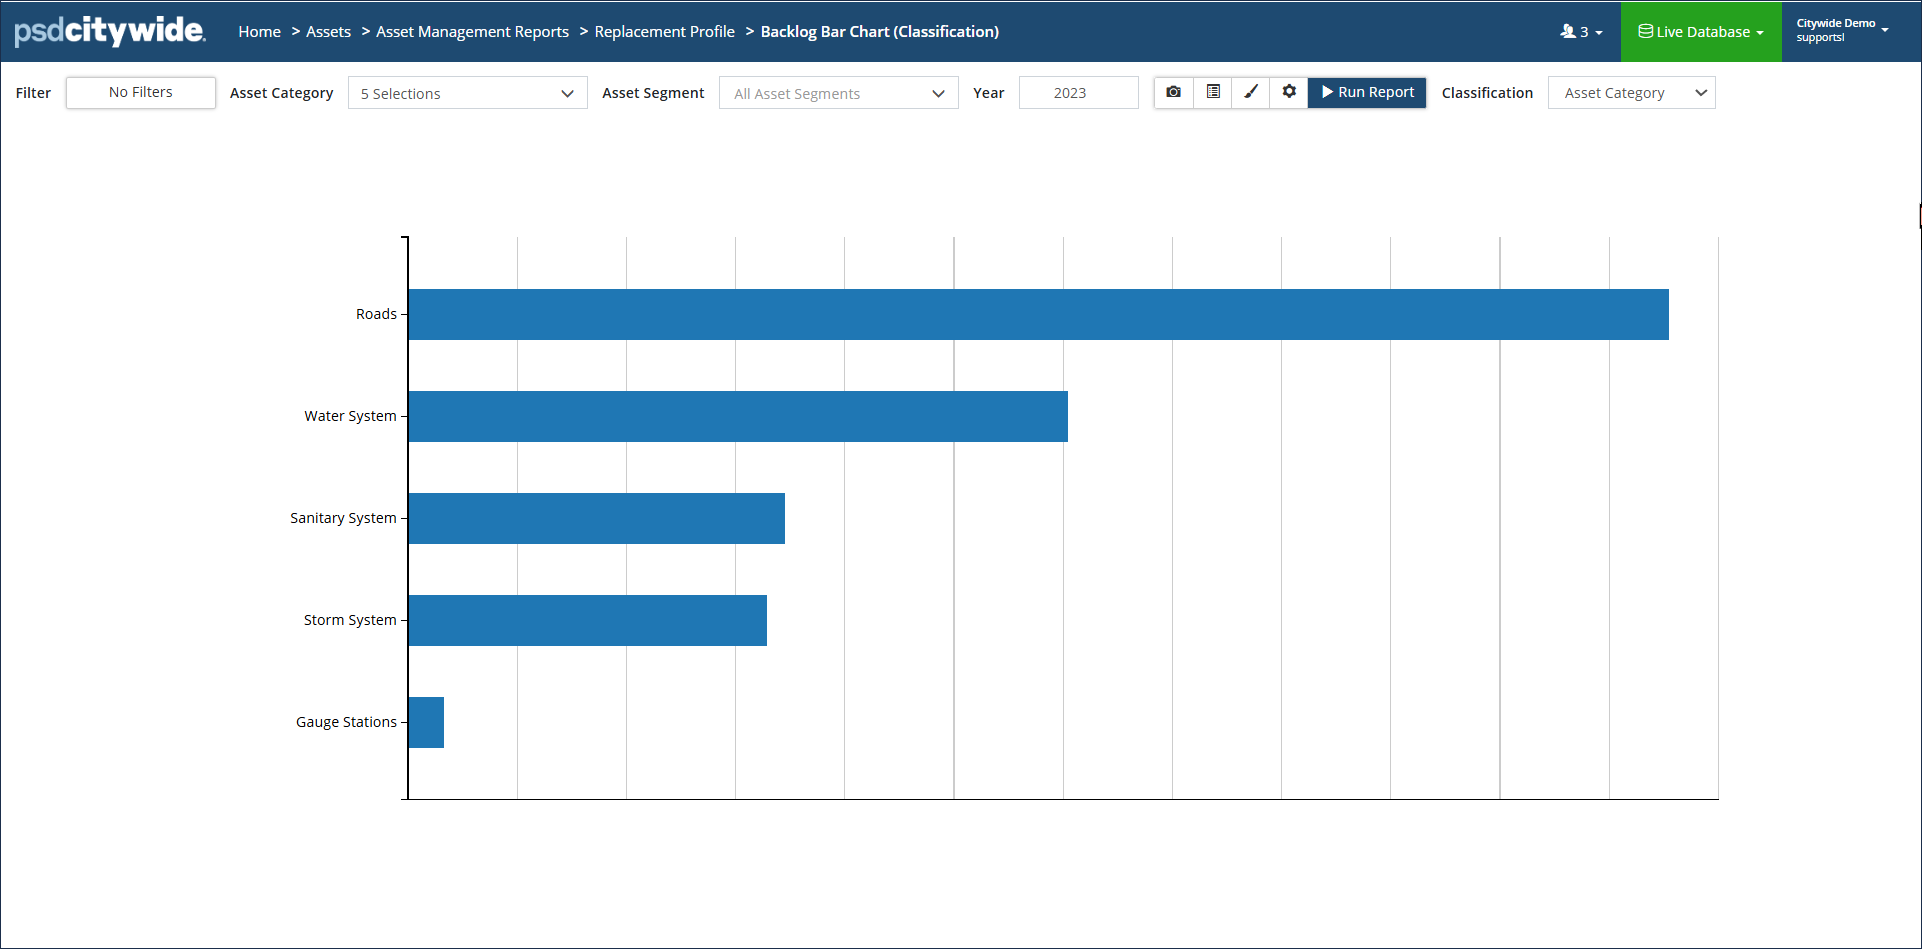Viewport: 1922px width, 949px height.
Task: Expand the Asset Category dropdown
Action: [467, 93]
